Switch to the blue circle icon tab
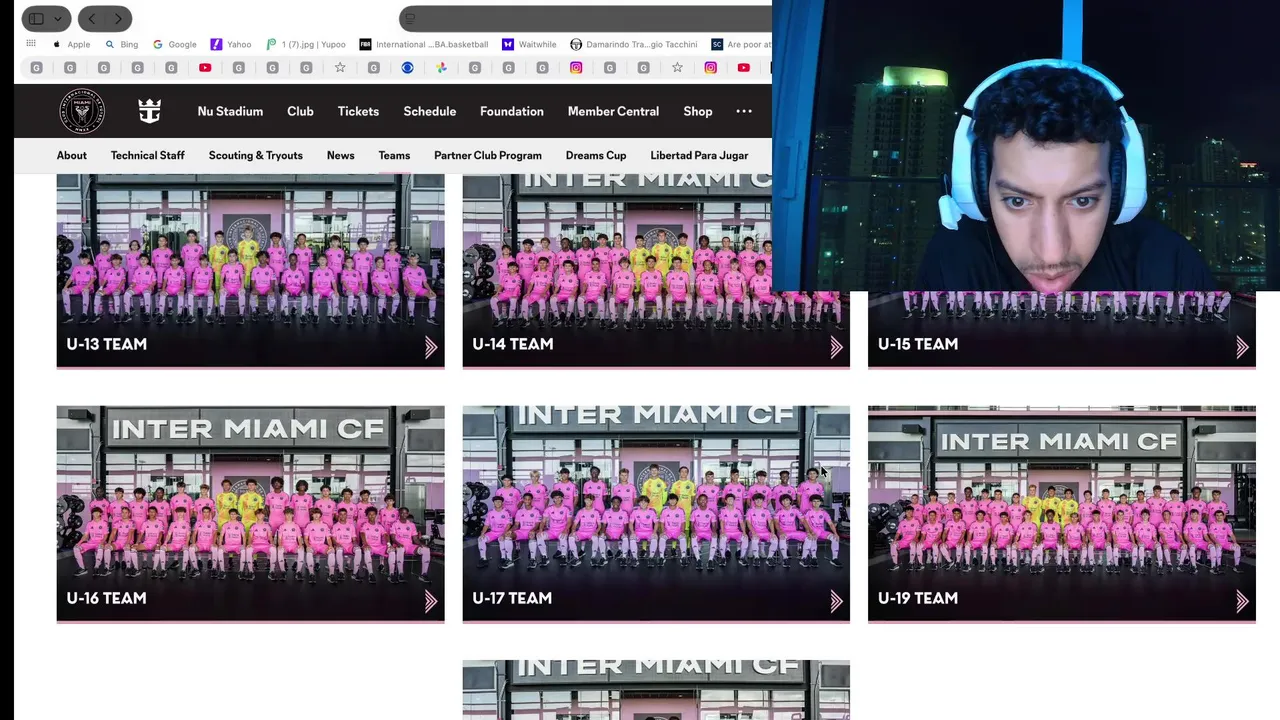This screenshot has width=1280, height=720. [x=407, y=68]
